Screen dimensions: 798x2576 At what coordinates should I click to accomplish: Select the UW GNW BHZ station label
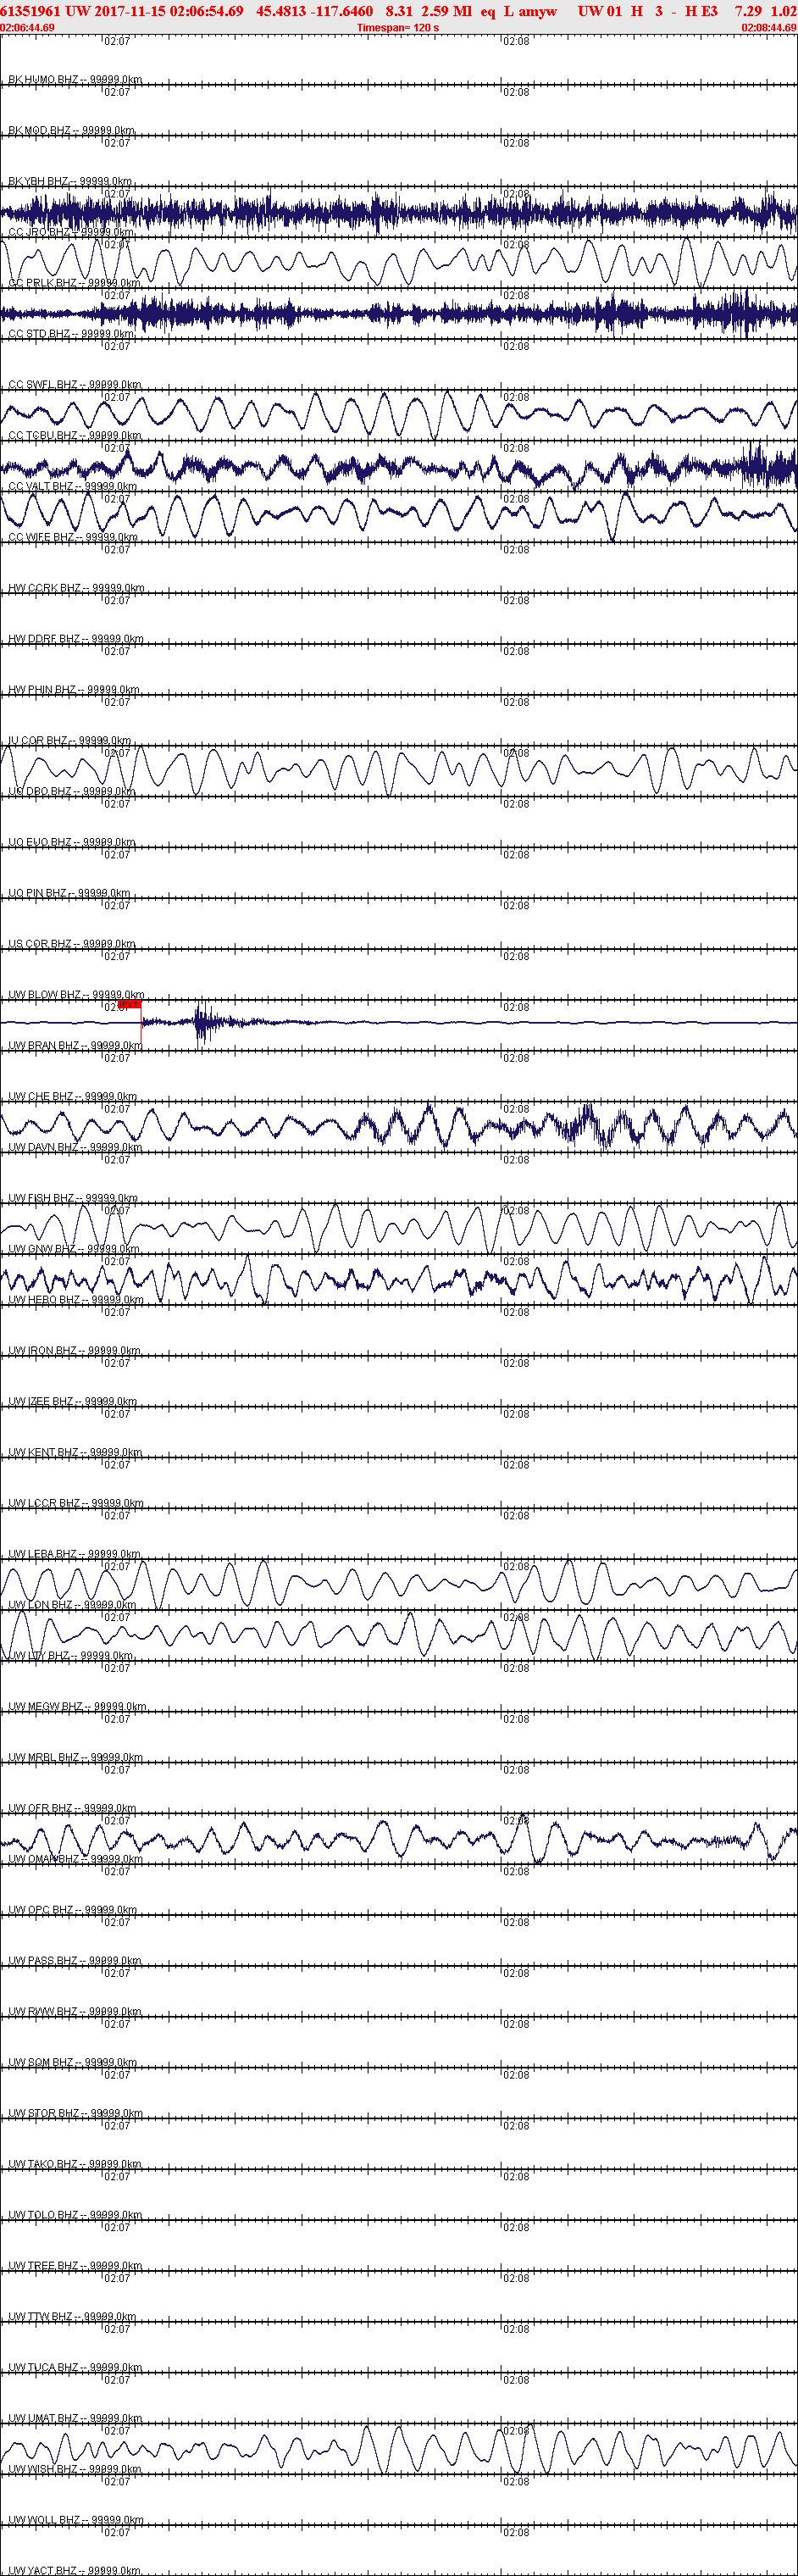click(x=73, y=1249)
